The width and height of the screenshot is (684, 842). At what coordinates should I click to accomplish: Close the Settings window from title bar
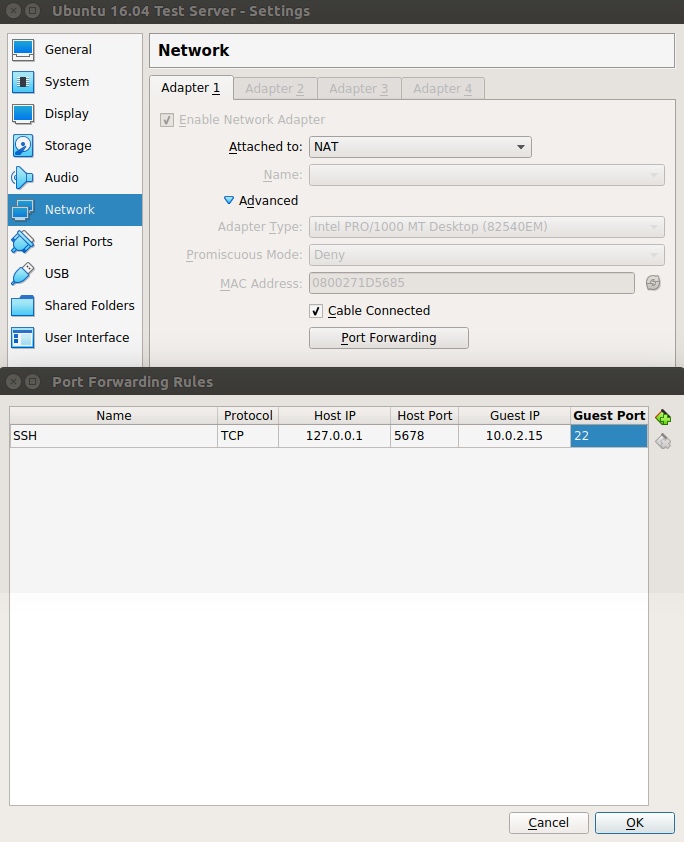coord(14,11)
